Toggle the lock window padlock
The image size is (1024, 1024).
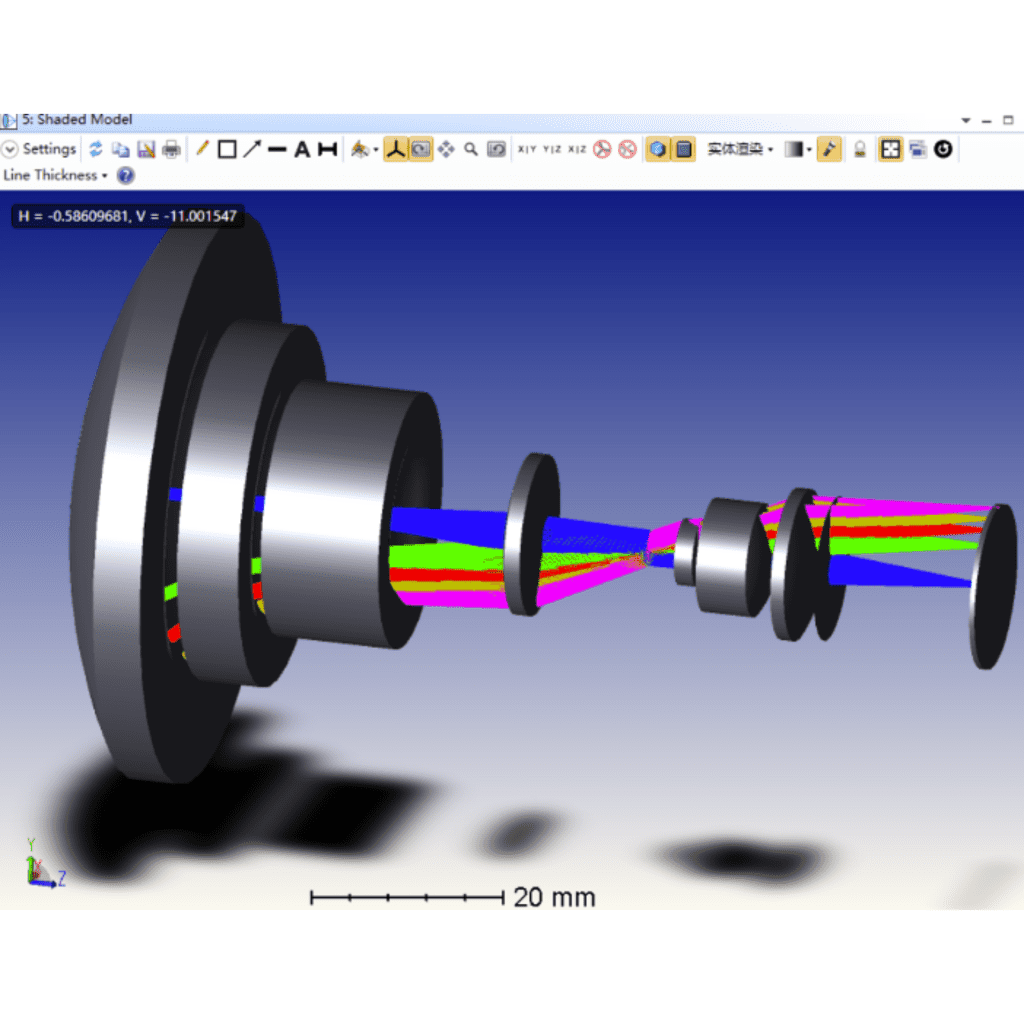[x=859, y=150]
